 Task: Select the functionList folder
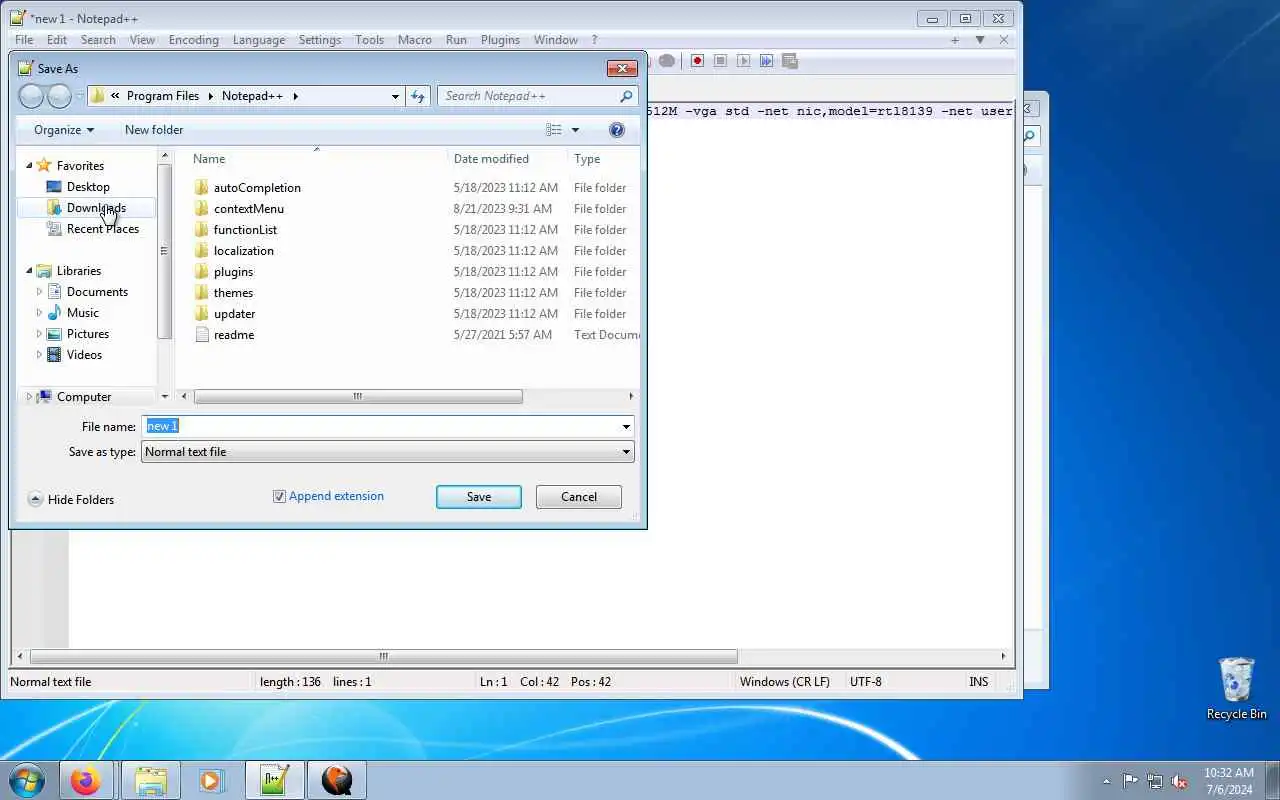tap(245, 230)
